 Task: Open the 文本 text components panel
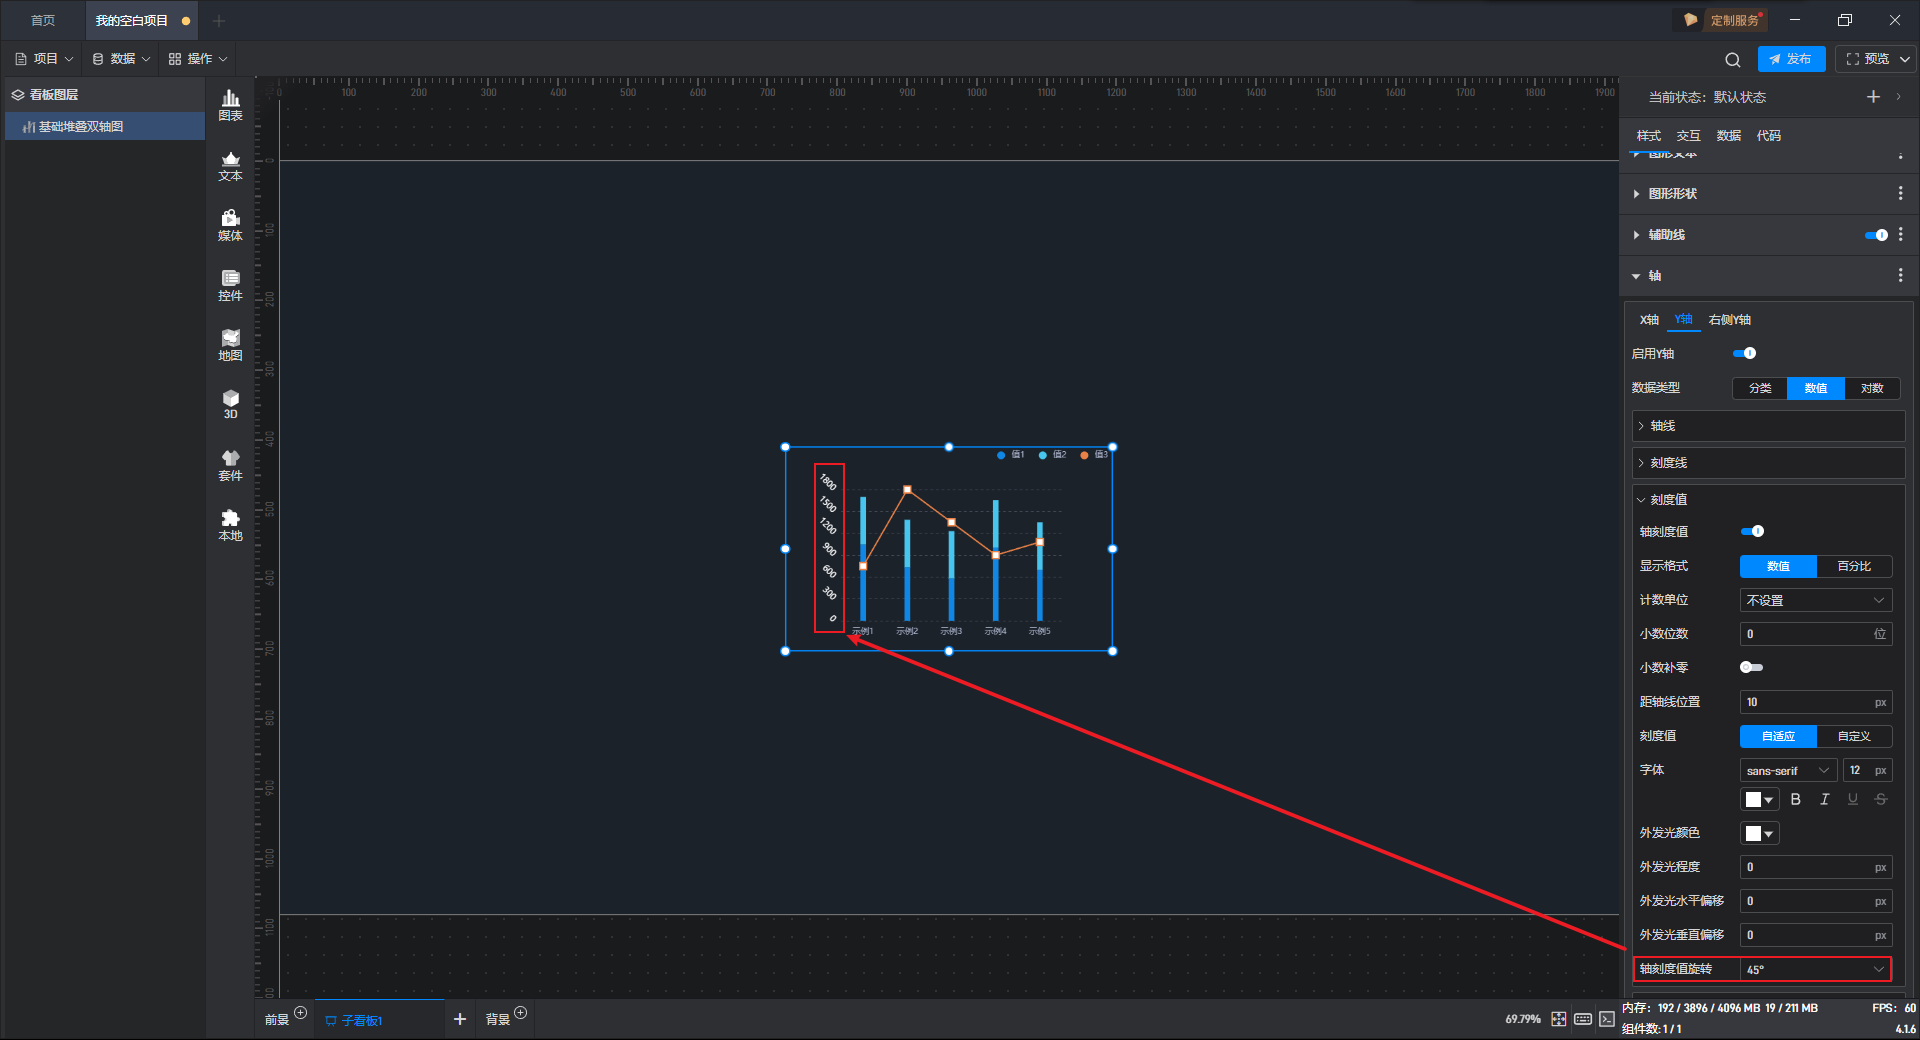pyautogui.click(x=230, y=165)
